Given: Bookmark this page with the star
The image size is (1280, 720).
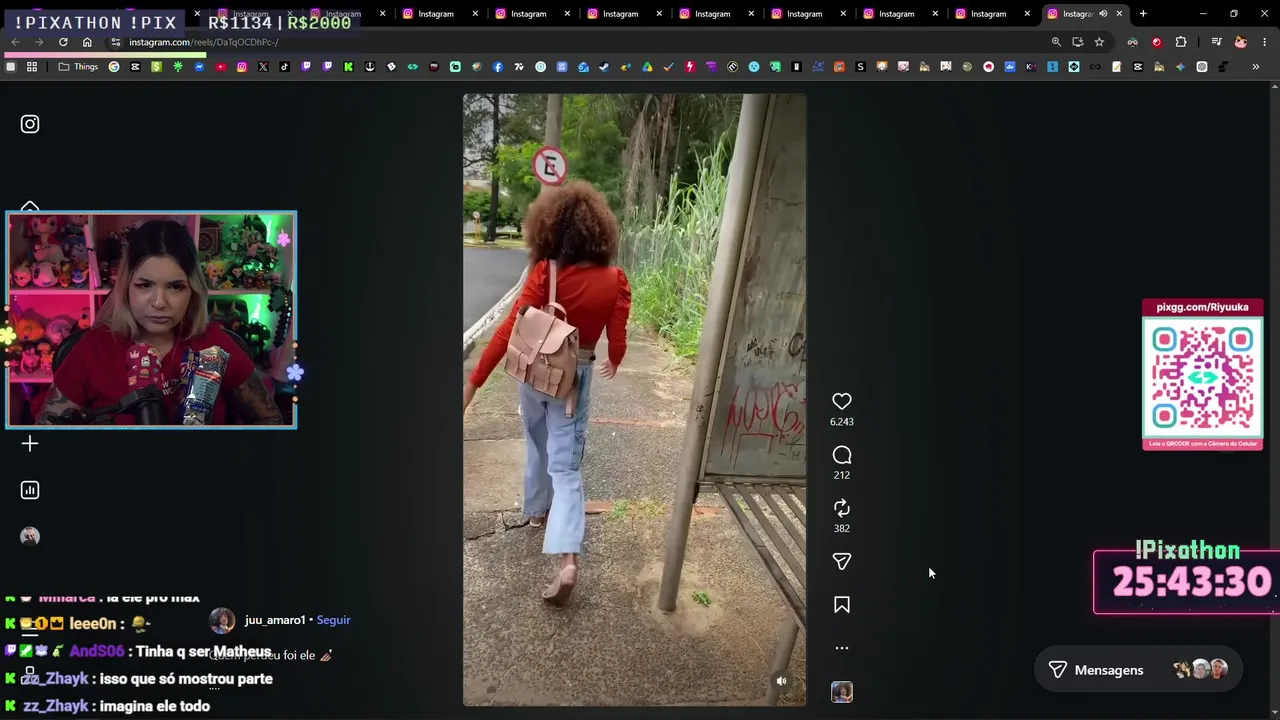Looking at the screenshot, I should (1099, 42).
